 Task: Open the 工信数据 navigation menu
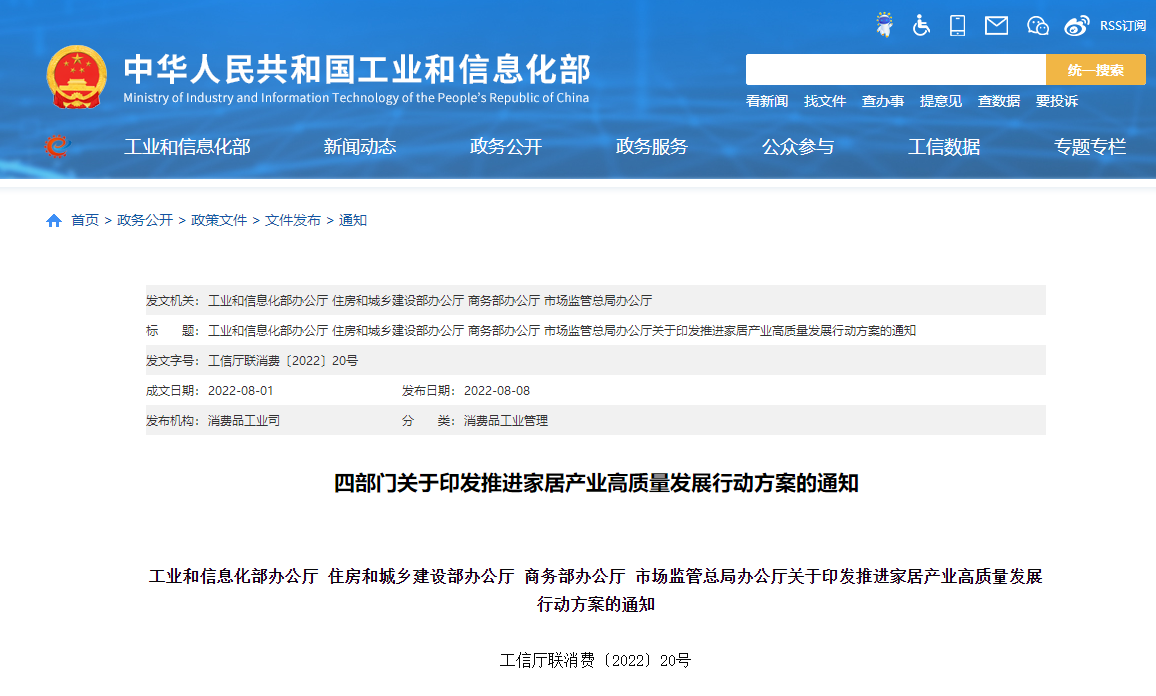pos(944,147)
